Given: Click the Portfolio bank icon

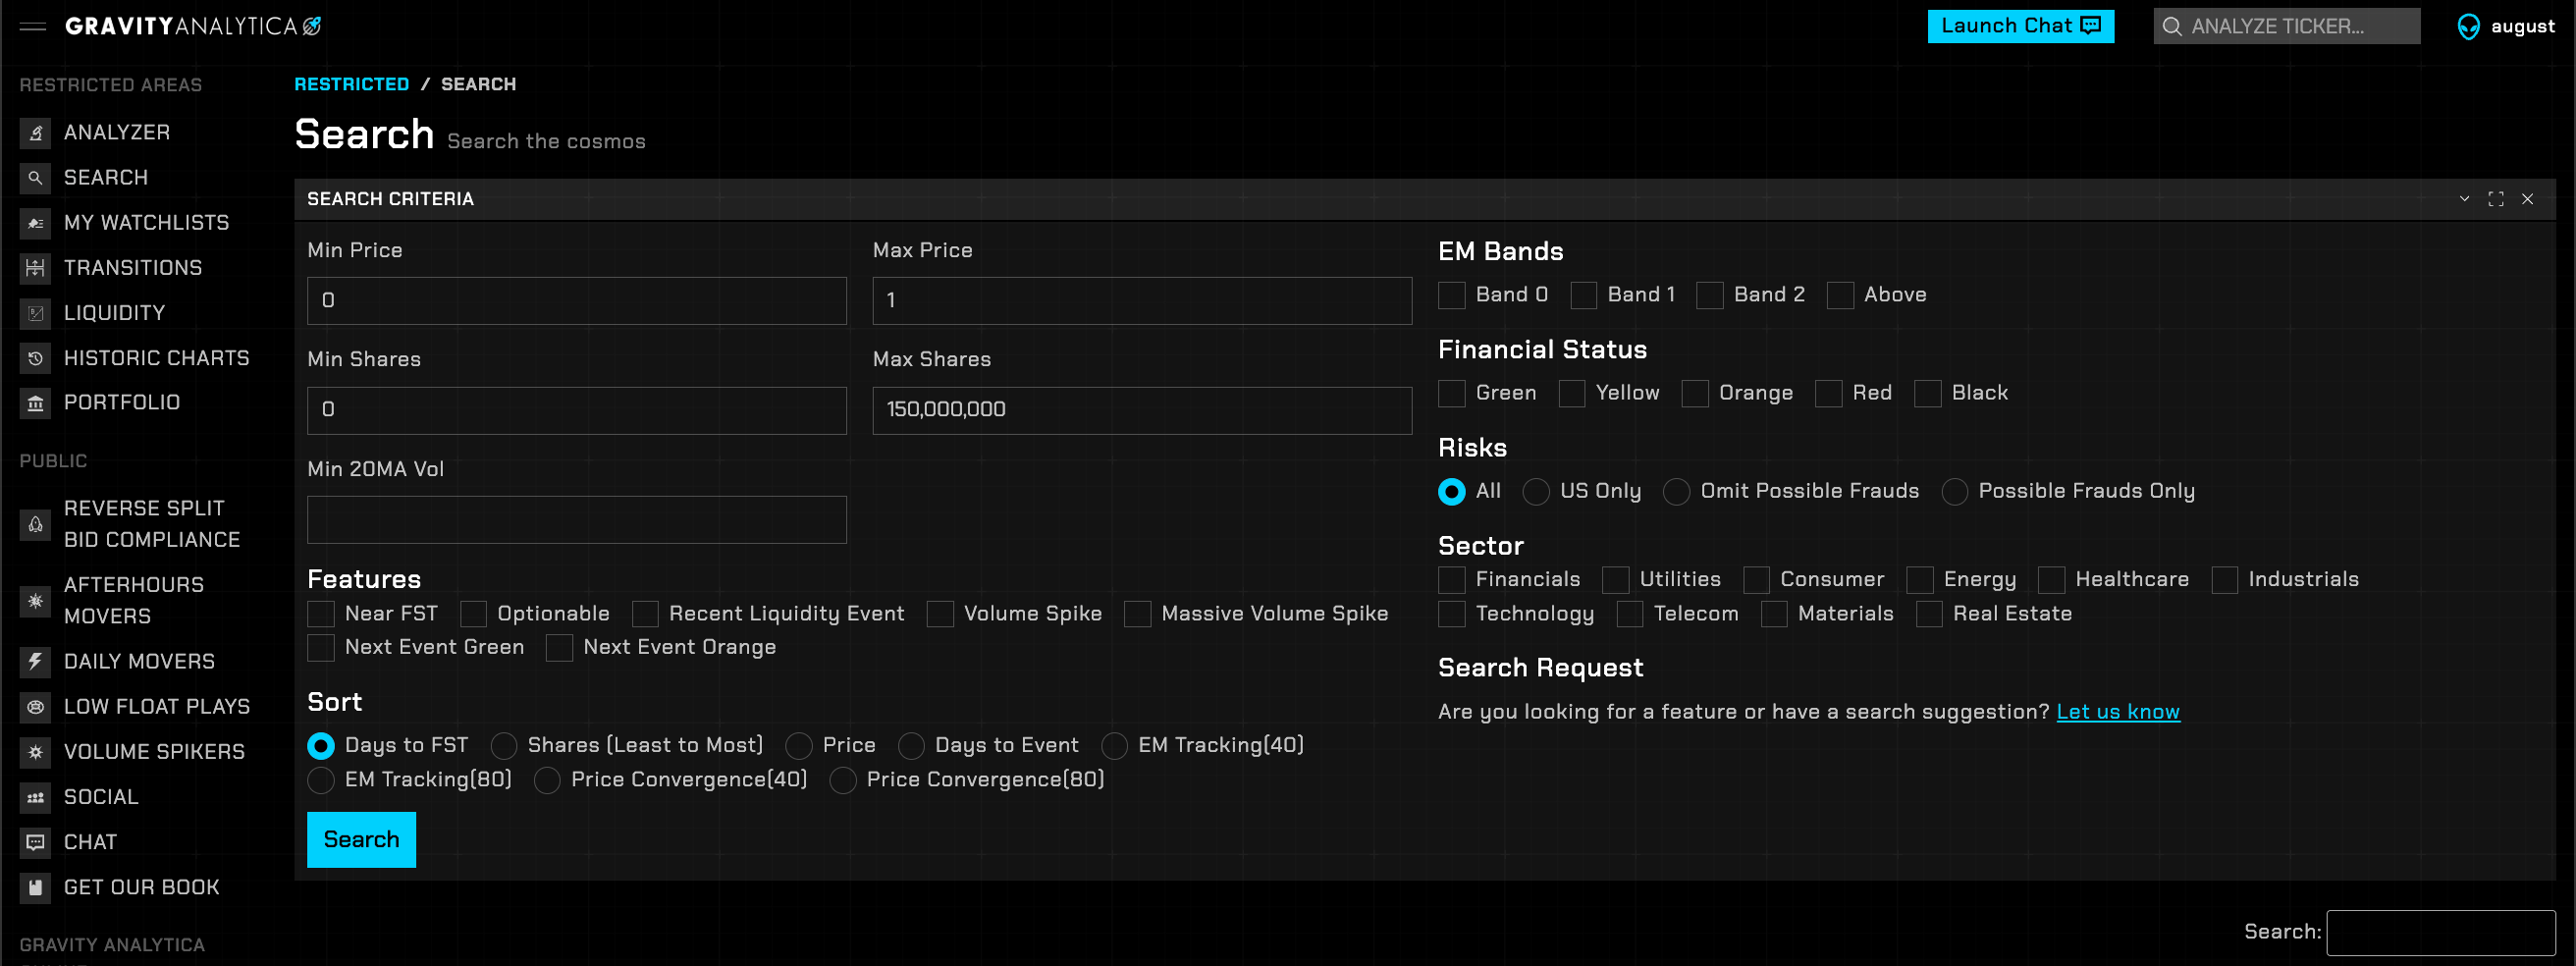Looking at the screenshot, I should pyautogui.click(x=35, y=403).
